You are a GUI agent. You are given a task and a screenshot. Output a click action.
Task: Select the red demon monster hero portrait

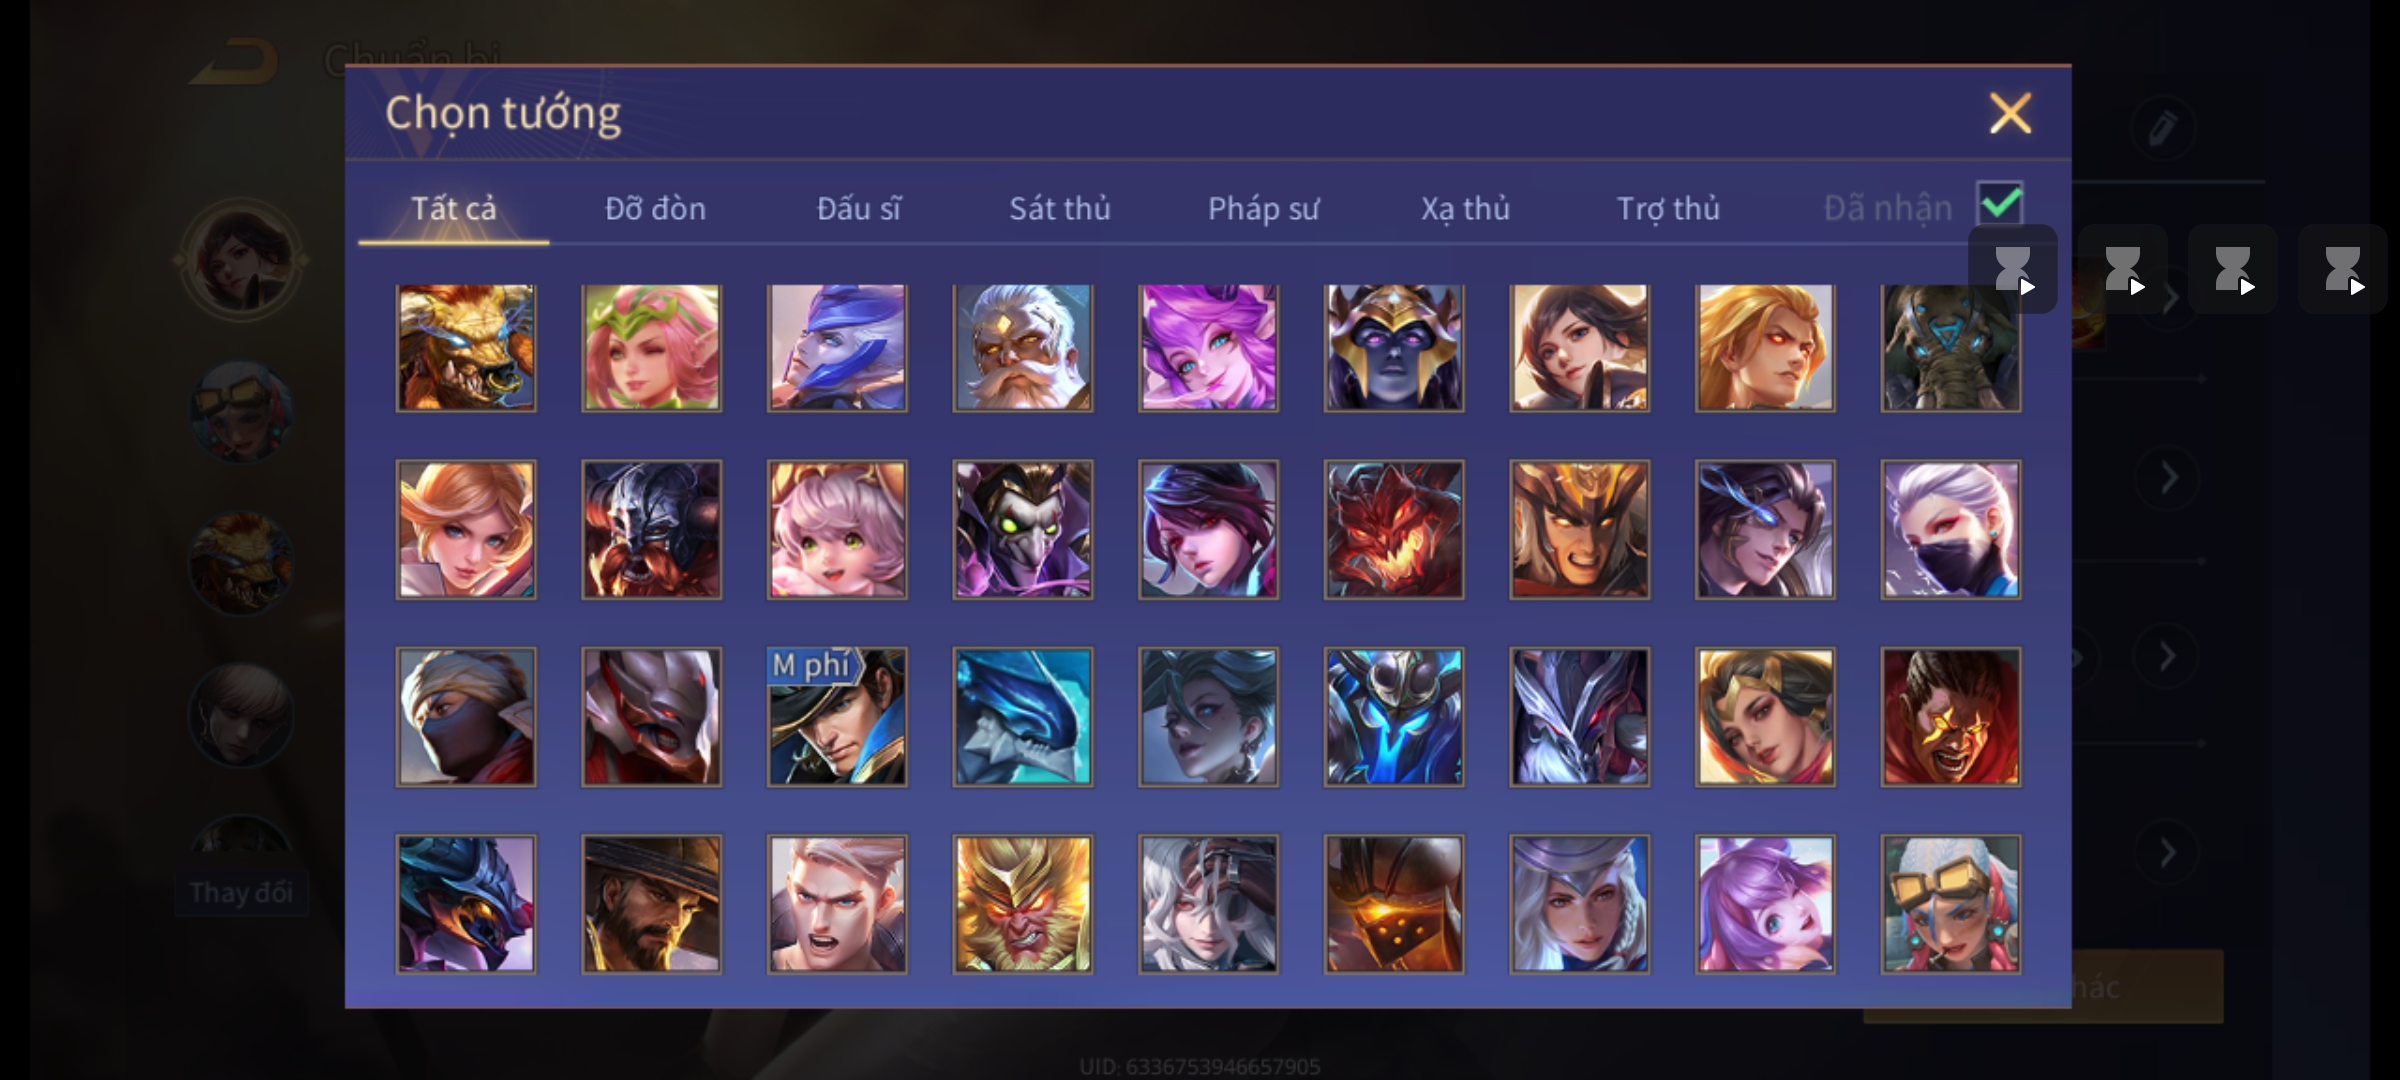(1394, 529)
